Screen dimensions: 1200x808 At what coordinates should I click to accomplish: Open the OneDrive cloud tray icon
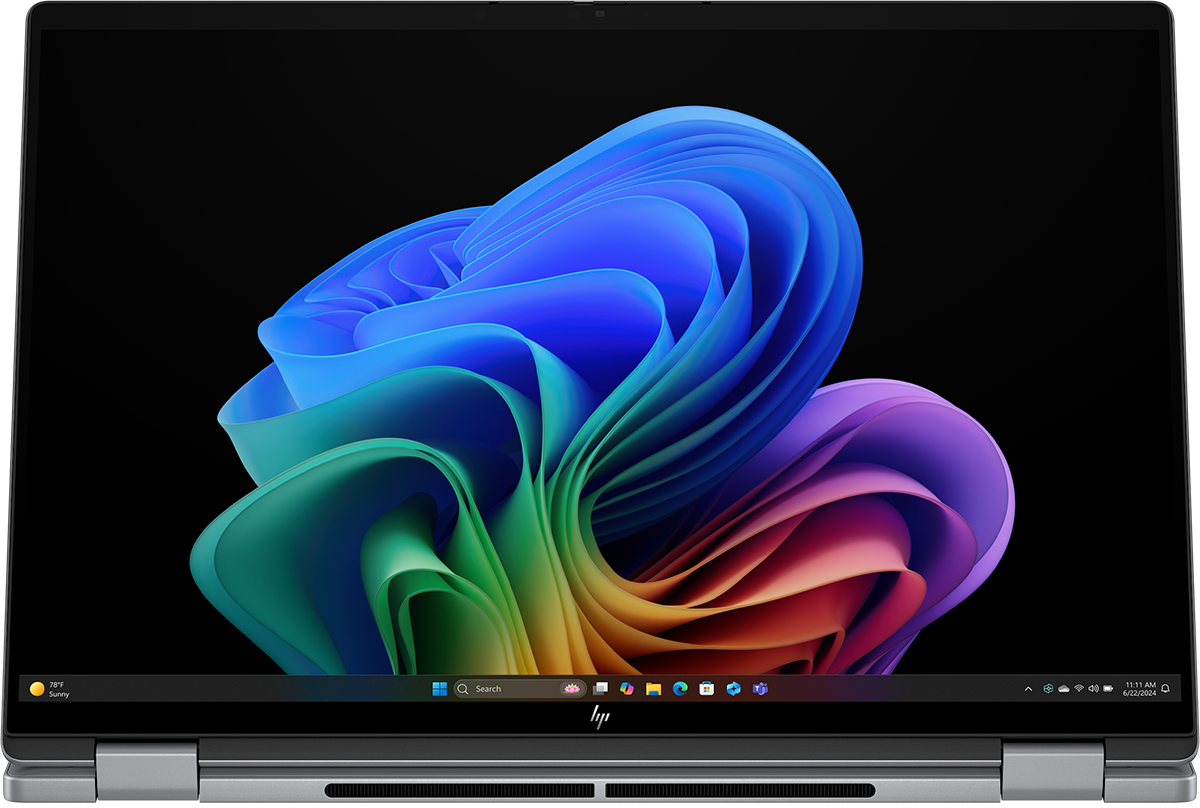(x=1063, y=688)
